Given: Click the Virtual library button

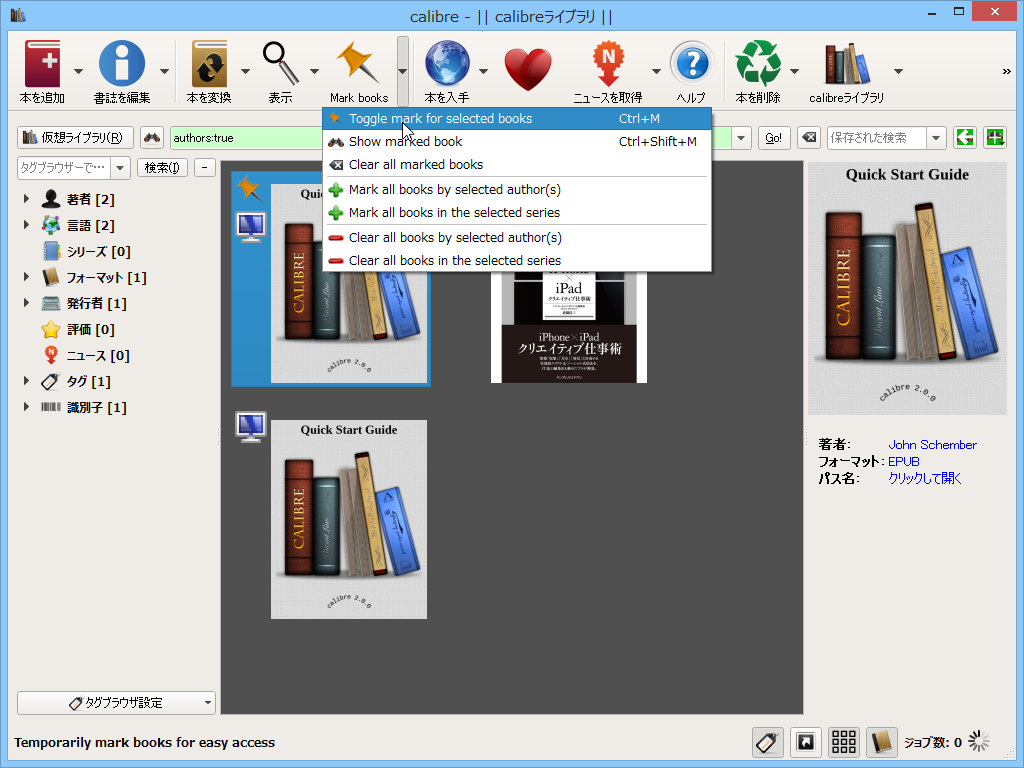Looking at the screenshot, I should [75, 138].
